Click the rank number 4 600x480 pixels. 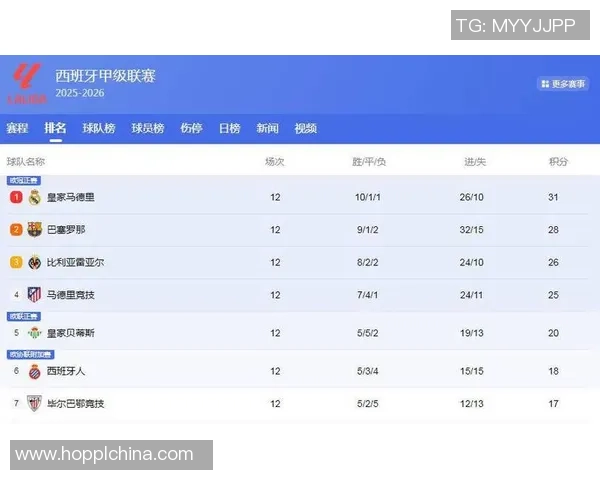click(x=16, y=295)
